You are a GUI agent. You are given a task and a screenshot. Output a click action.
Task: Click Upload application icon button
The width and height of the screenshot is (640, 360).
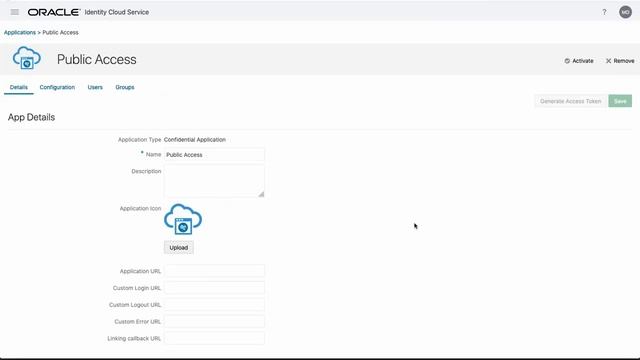pos(179,248)
